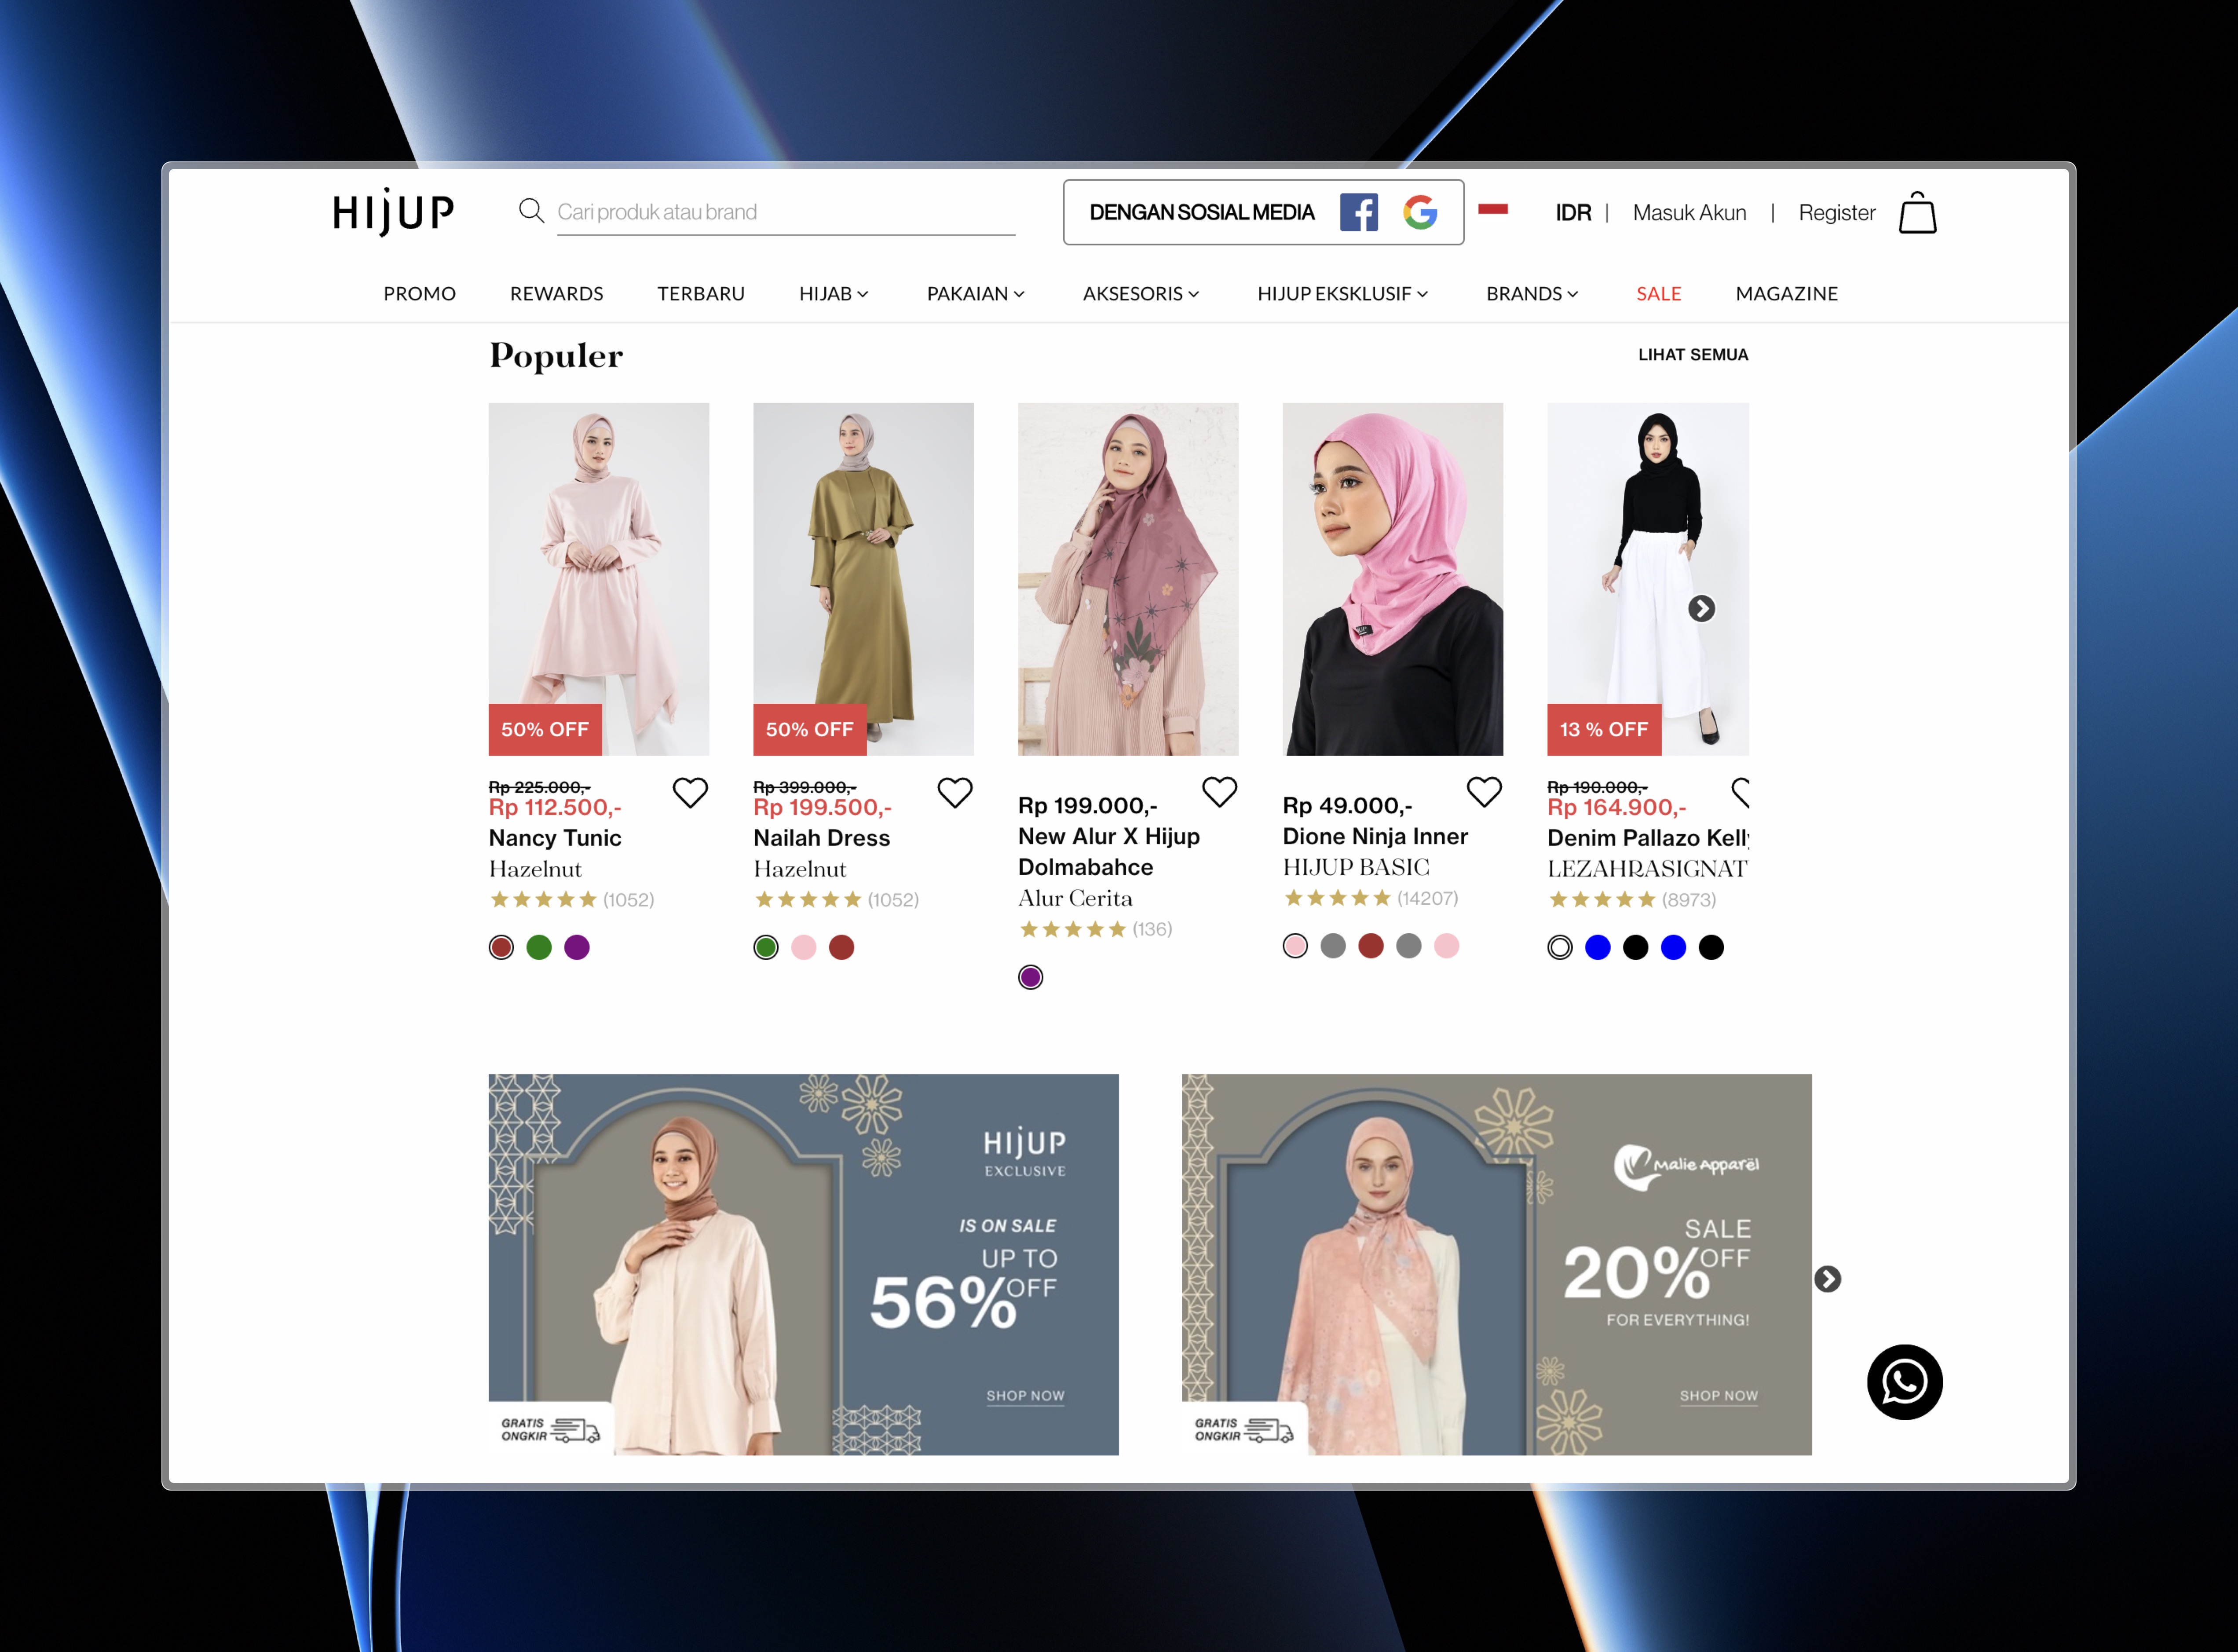The width and height of the screenshot is (2238, 1652).
Task: Open the PROMO menu item
Action: pyautogui.click(x=419, y=293)
